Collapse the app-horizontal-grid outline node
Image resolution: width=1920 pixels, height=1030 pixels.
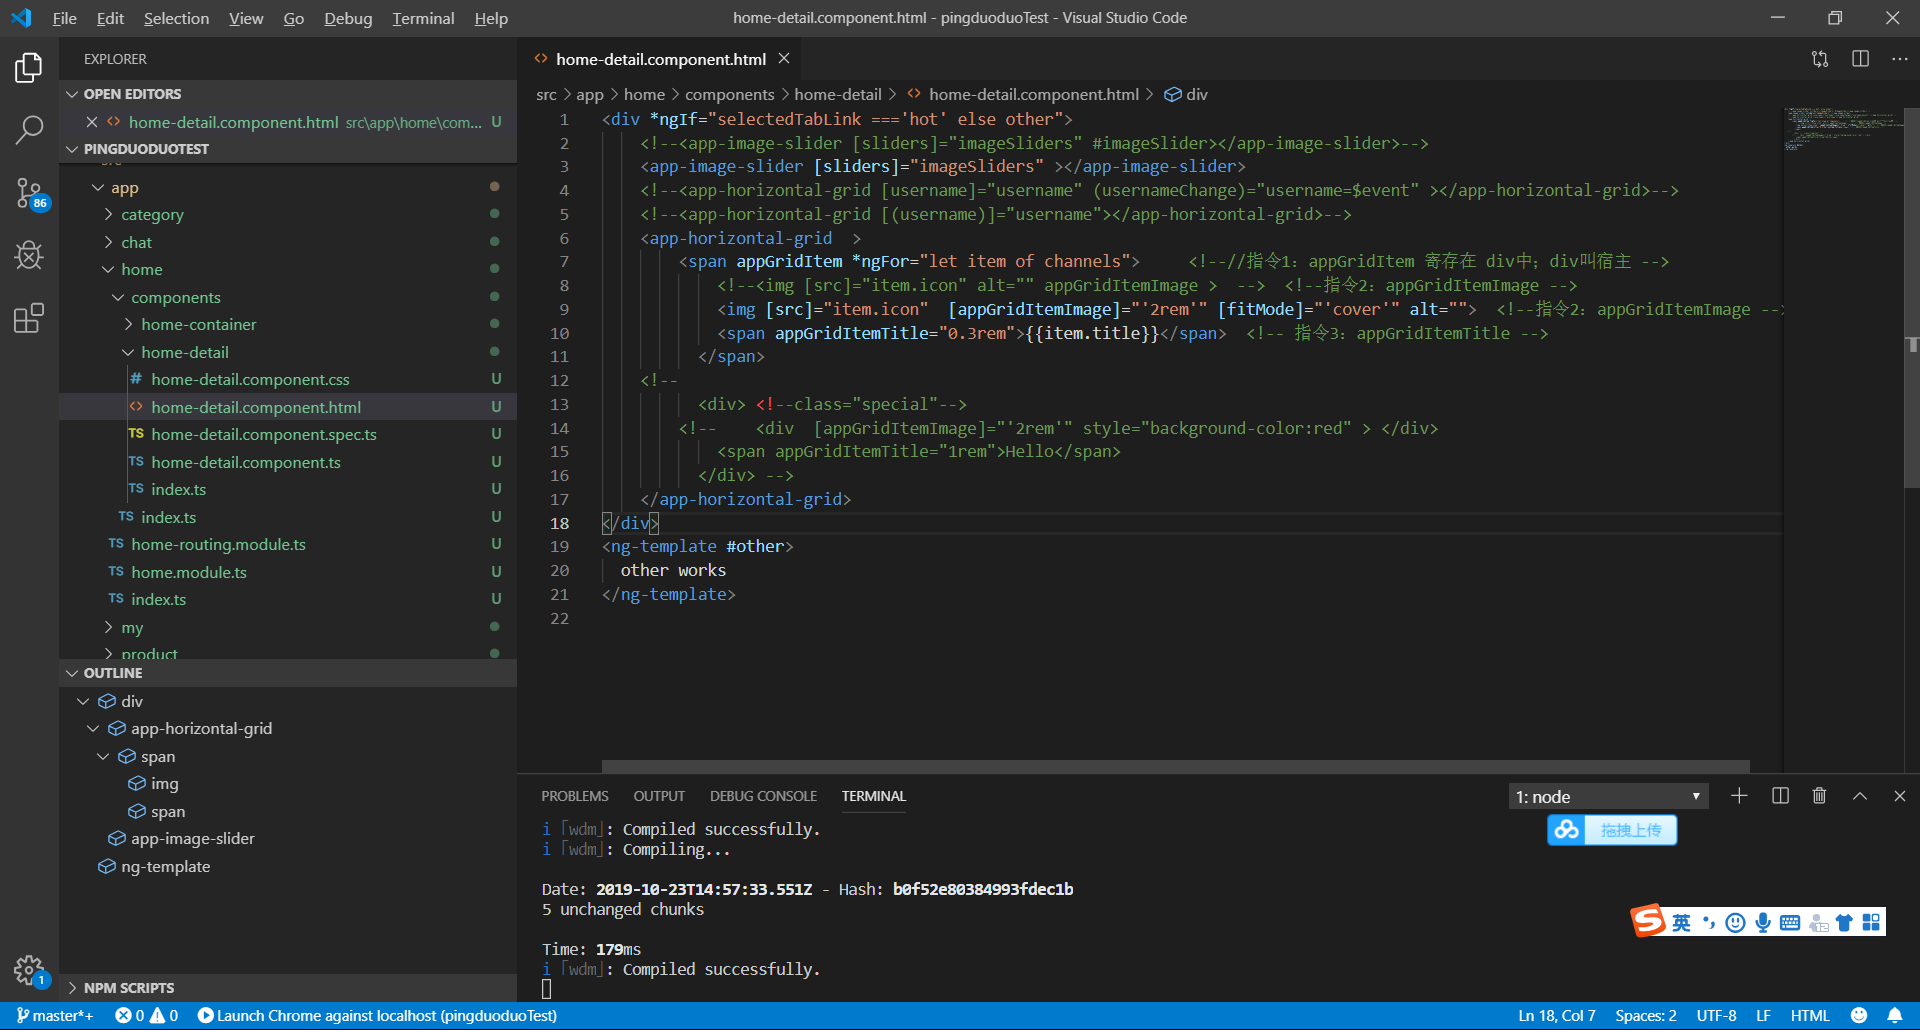coord(93,729)
